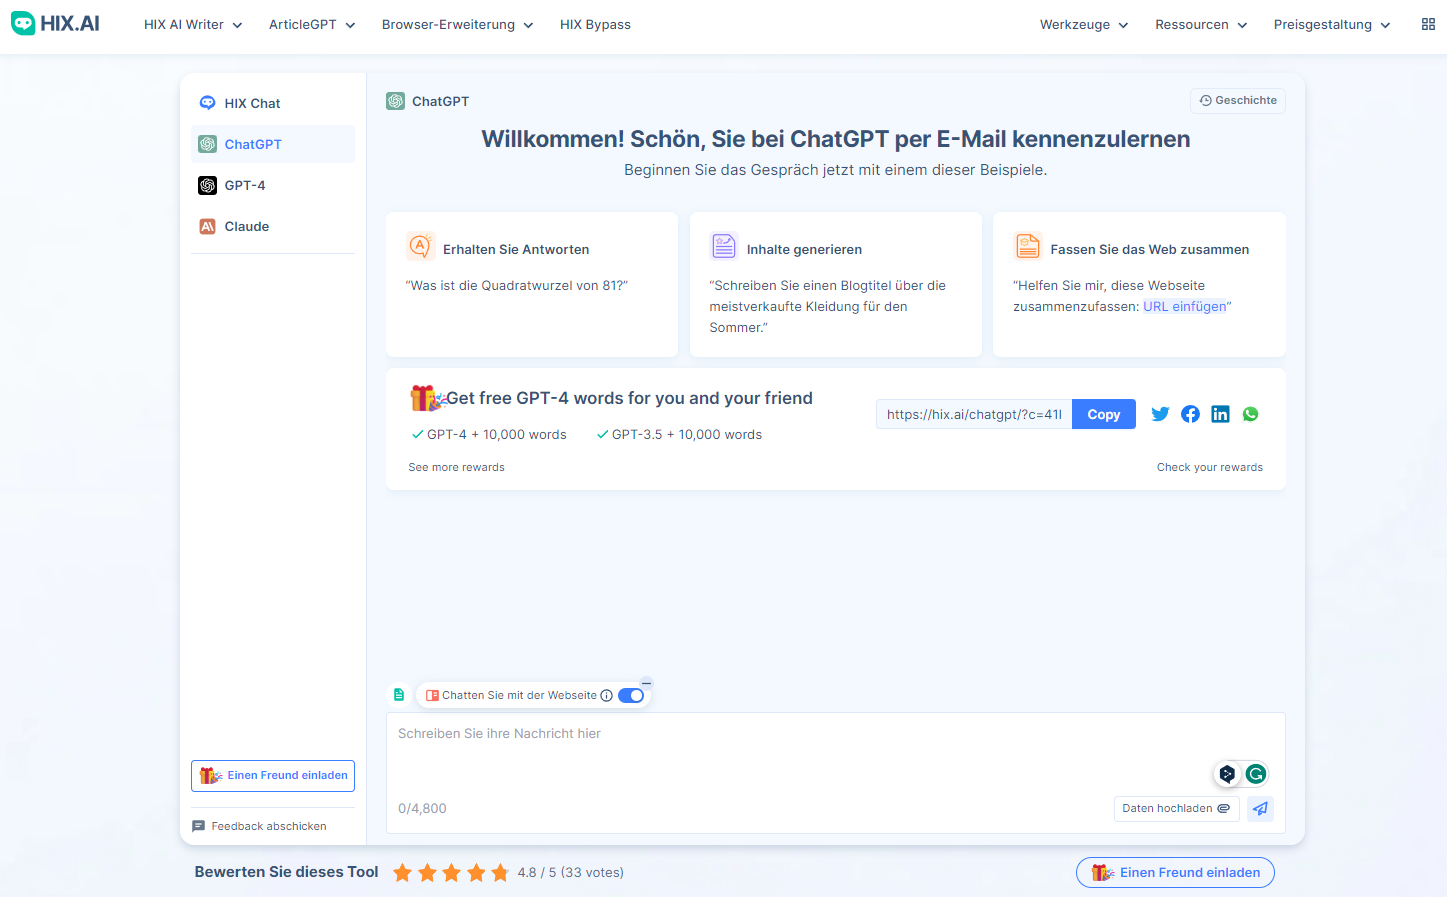Rate the tool with the third star
Viewport: 1447px width, 897px height.
(451, 872)
